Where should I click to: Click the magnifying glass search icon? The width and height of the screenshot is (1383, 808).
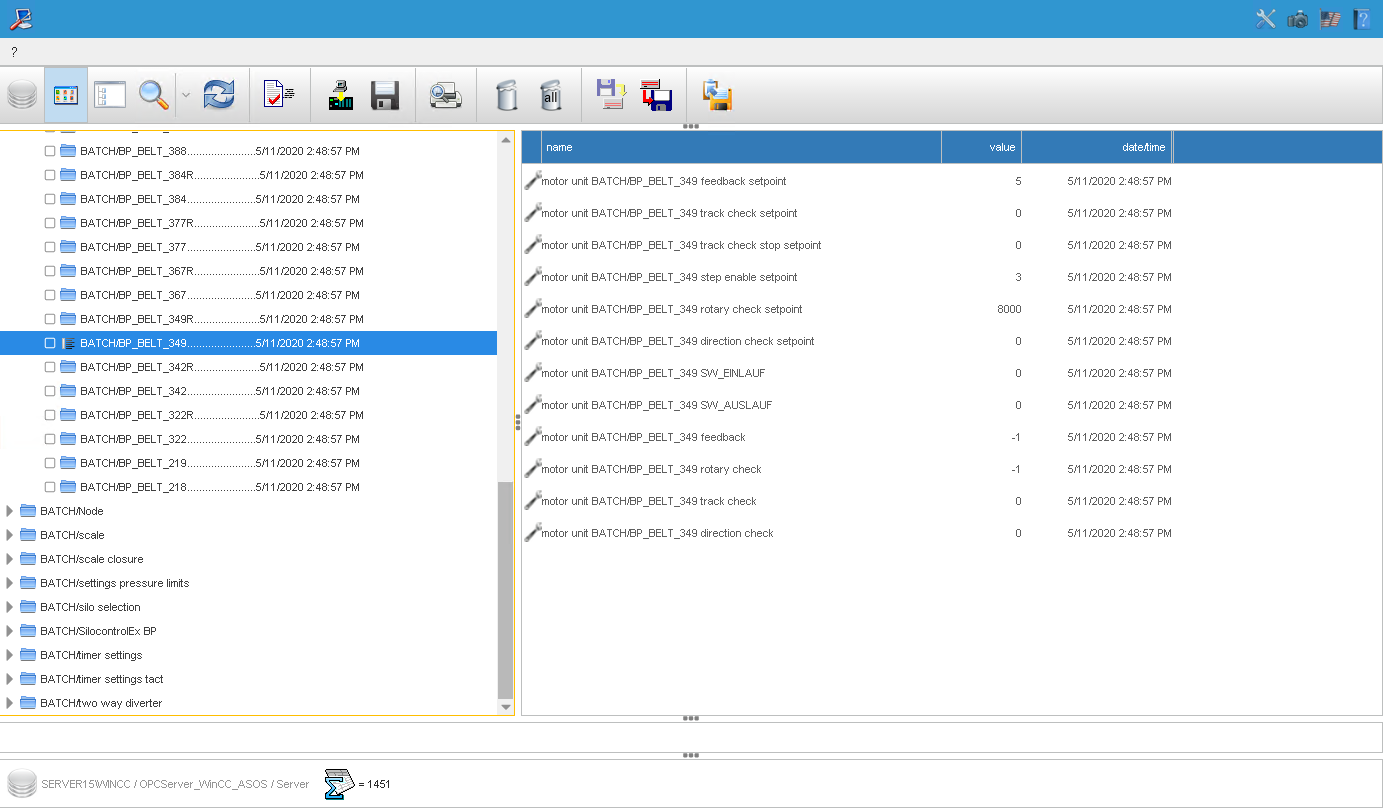(x=153, y=95)
